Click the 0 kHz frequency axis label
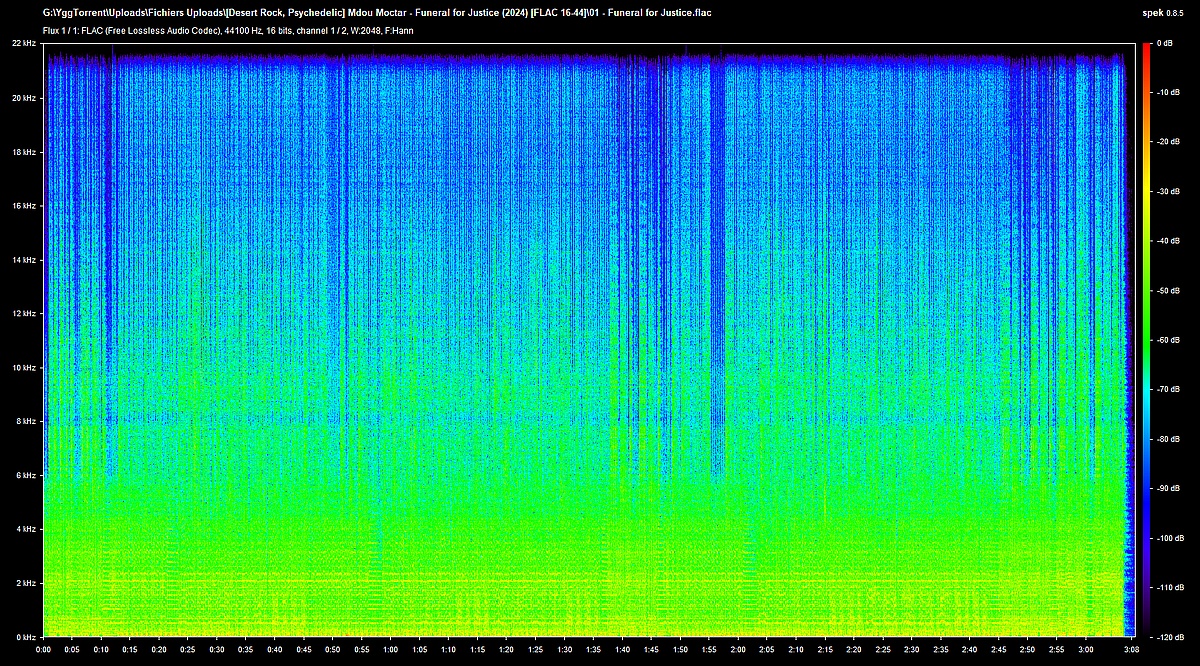1200x666 pixels. tap(26, 637)
